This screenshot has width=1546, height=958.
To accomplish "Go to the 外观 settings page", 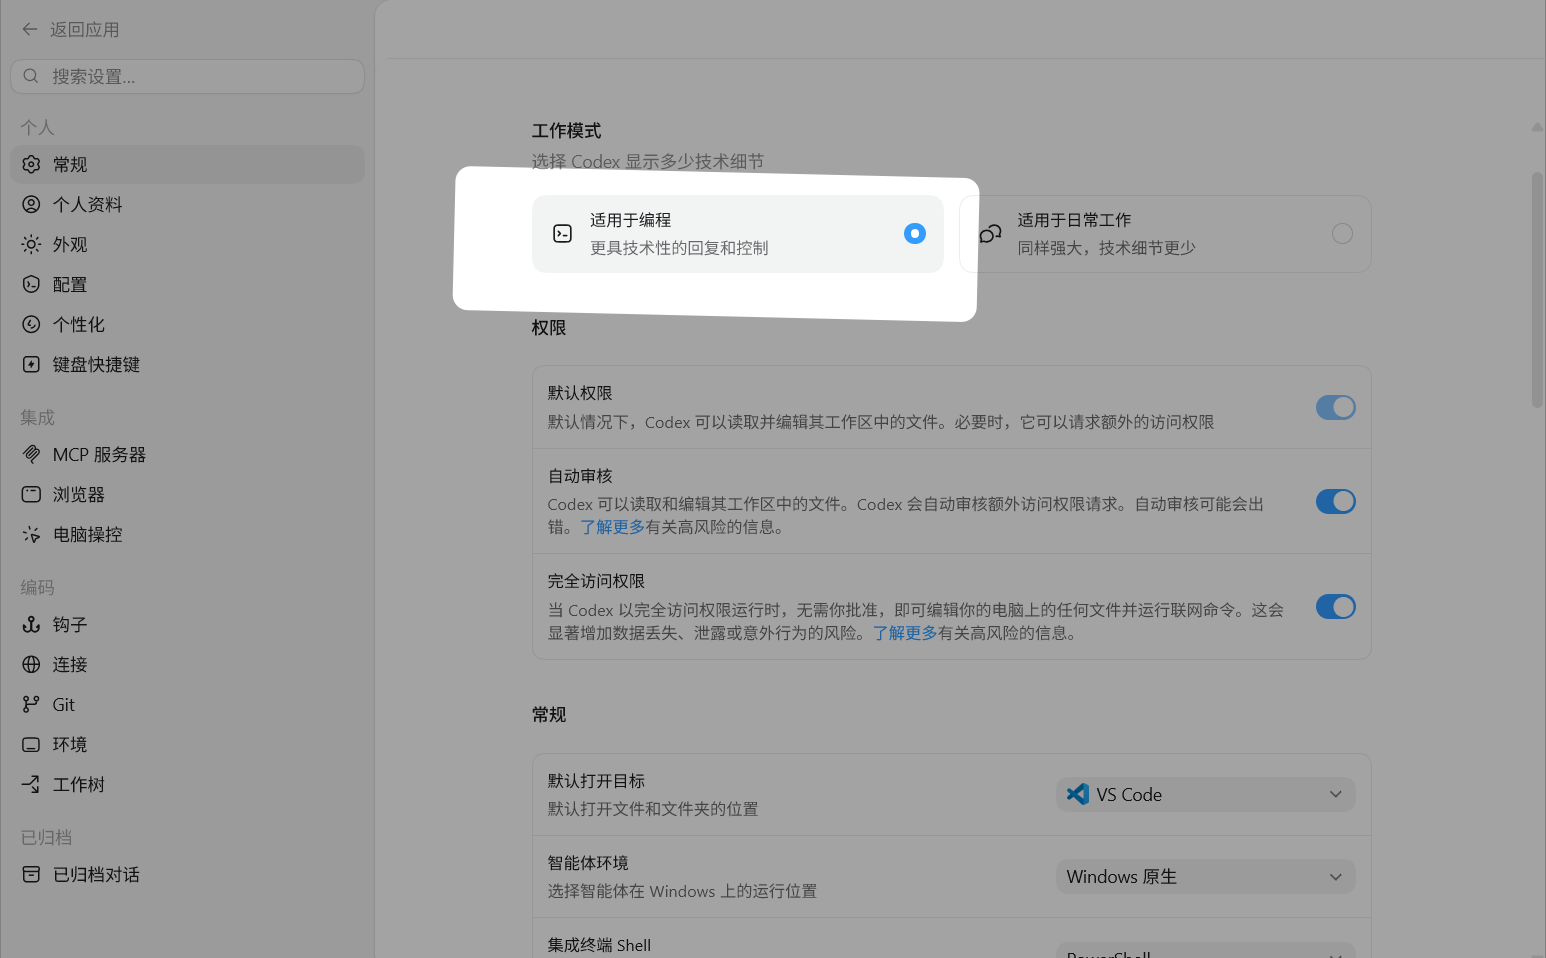I will 187,244.
